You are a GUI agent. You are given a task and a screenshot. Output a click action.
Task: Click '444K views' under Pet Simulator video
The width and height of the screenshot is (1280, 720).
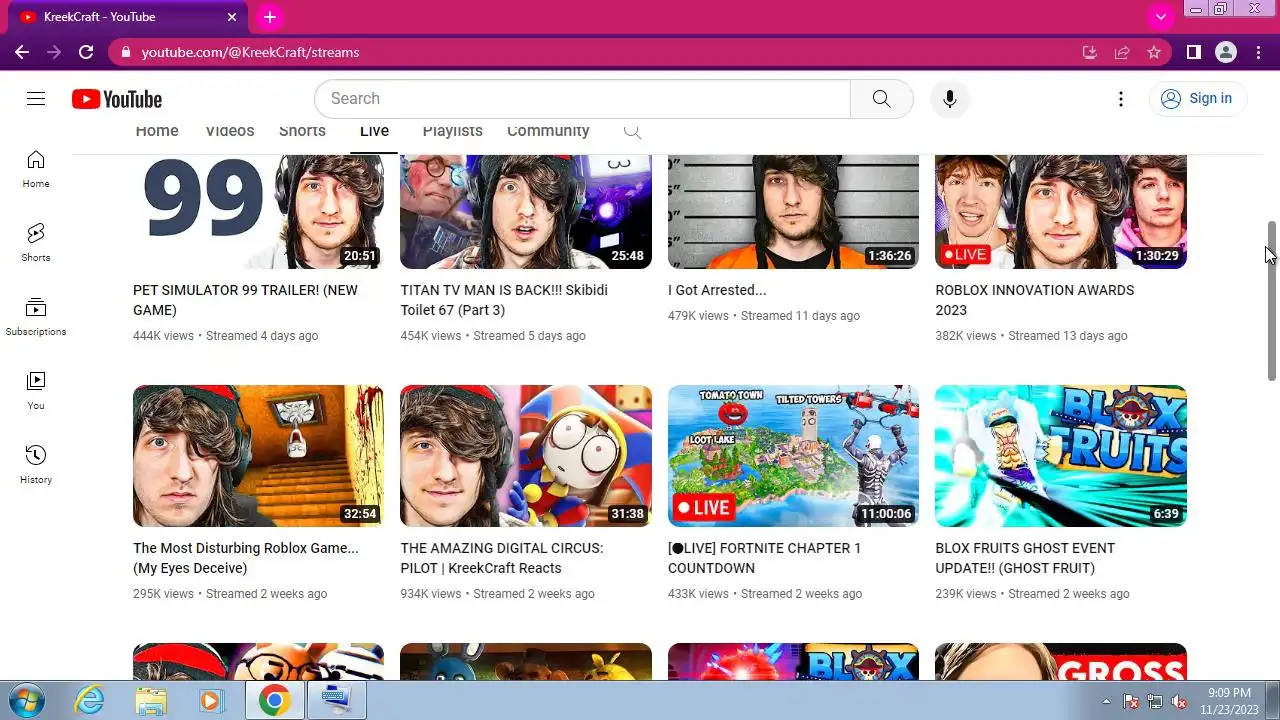(163, 336)
